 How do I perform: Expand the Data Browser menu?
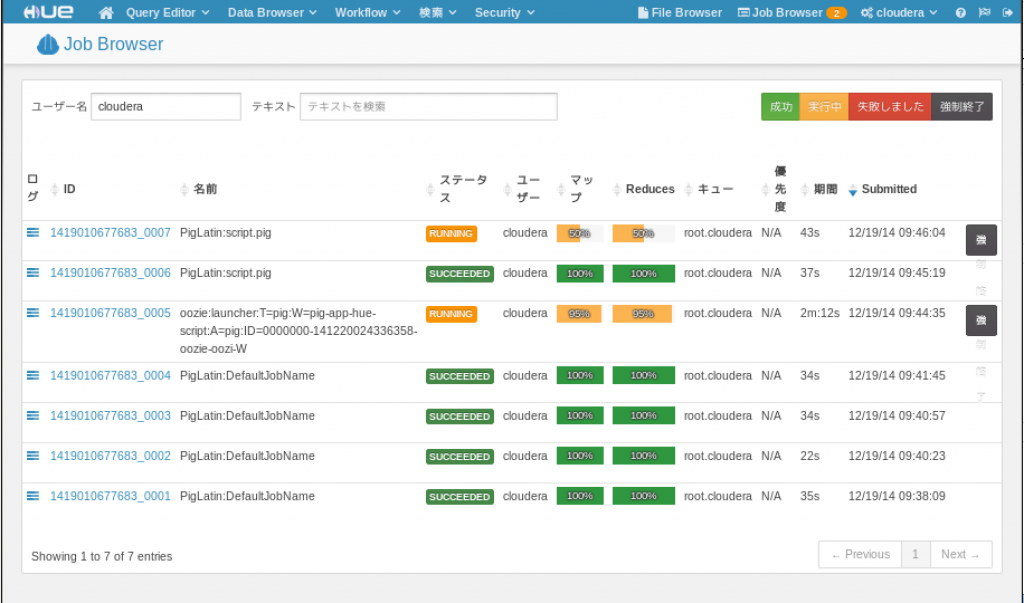coord(272,12)
